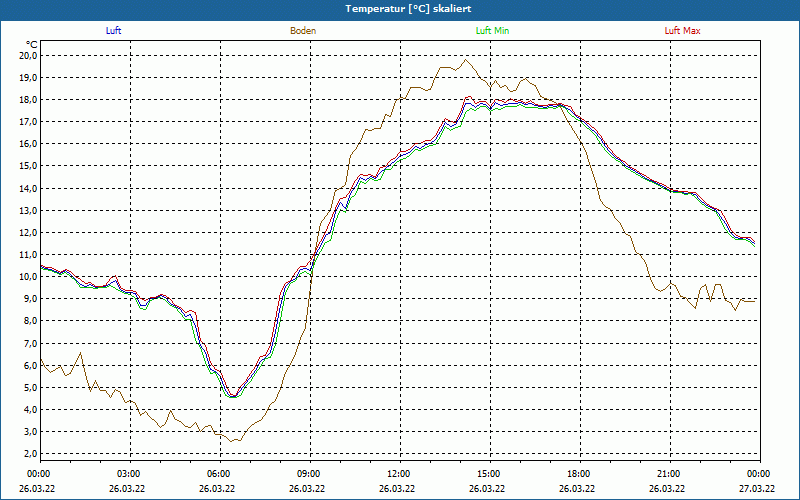This screenshot has width=800, height=500.
Task: Click the 17,0 value on the y-axis
Action: [28, 121]
